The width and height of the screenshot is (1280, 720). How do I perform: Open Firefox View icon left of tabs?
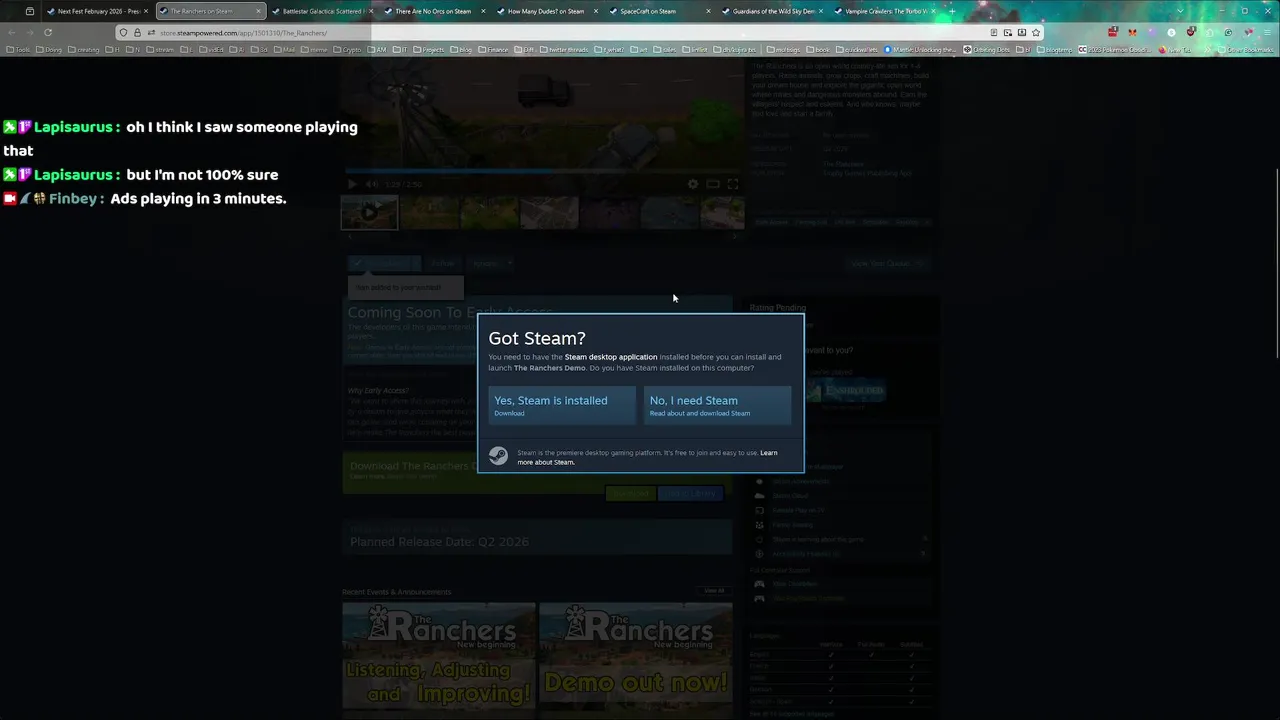29,11
